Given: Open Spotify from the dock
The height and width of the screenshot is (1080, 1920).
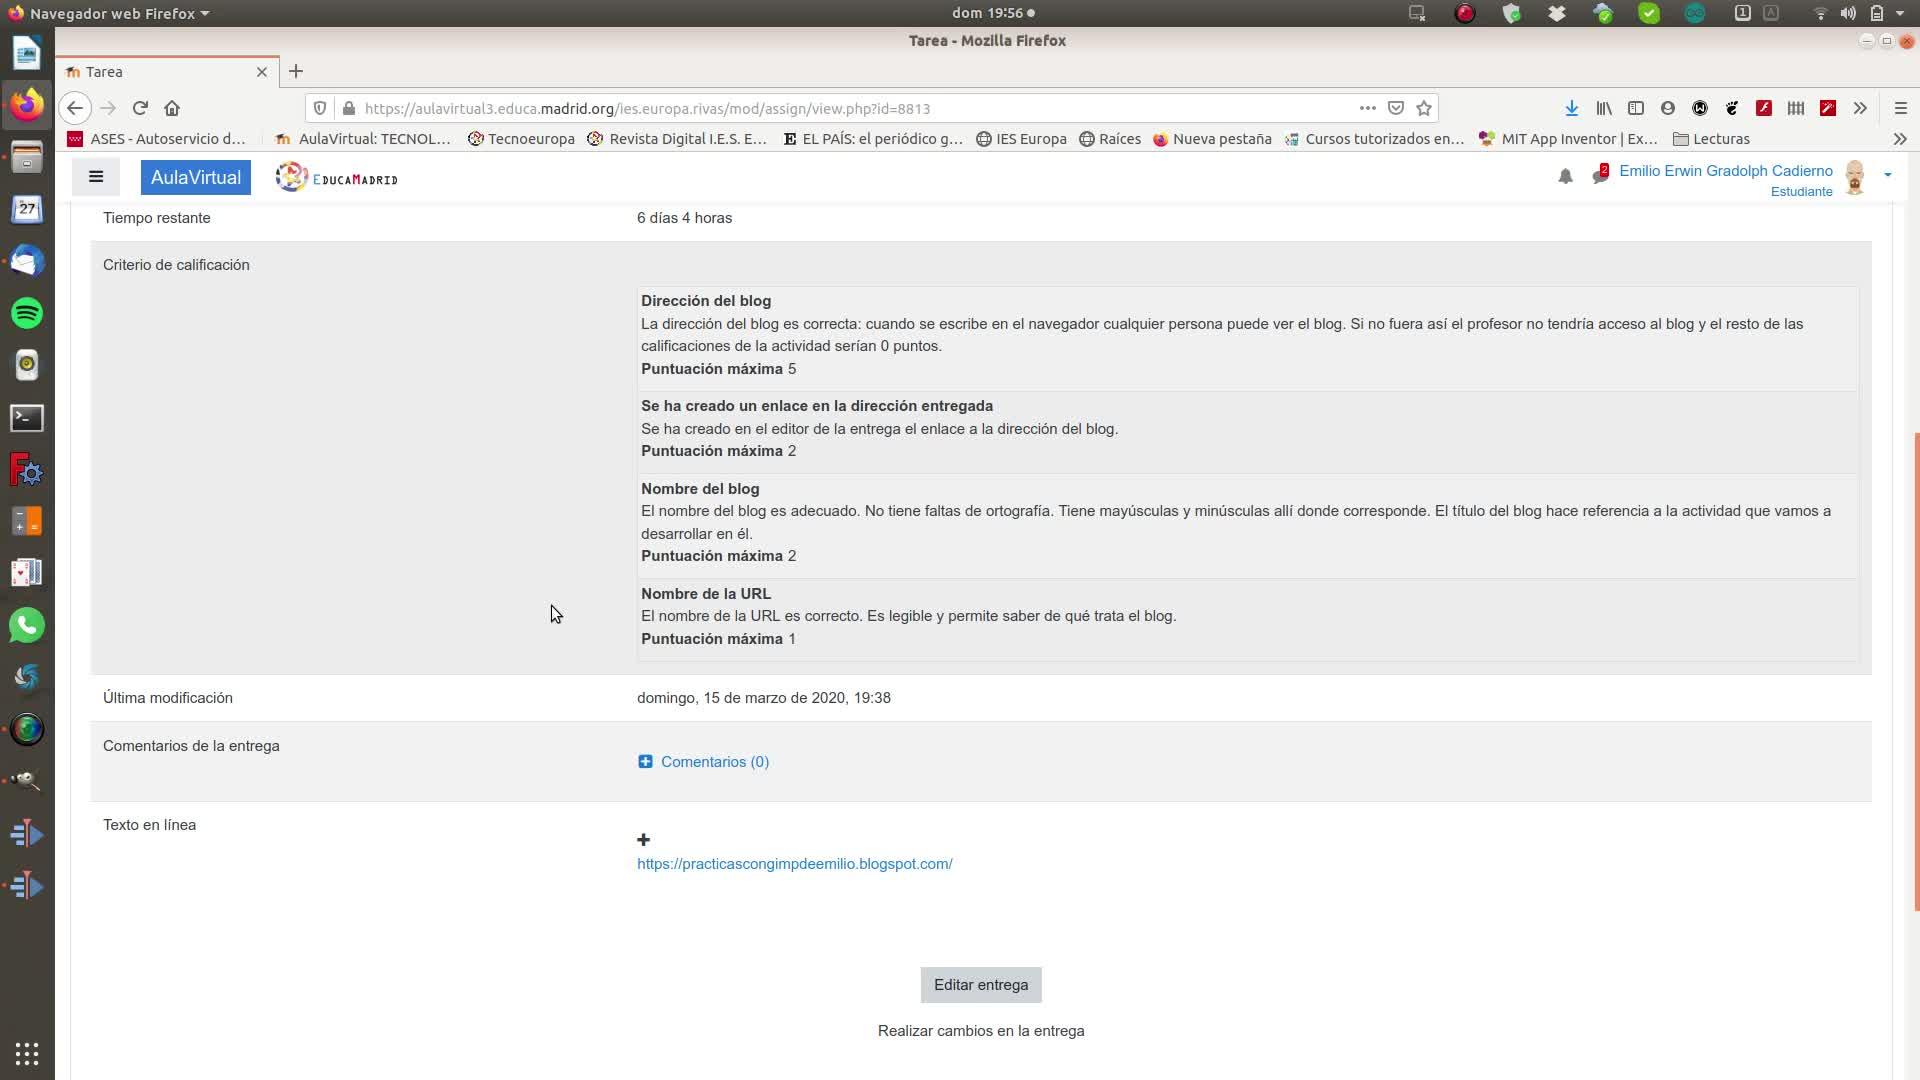Looking at the screenshot, I should click(x=27, y=313).
